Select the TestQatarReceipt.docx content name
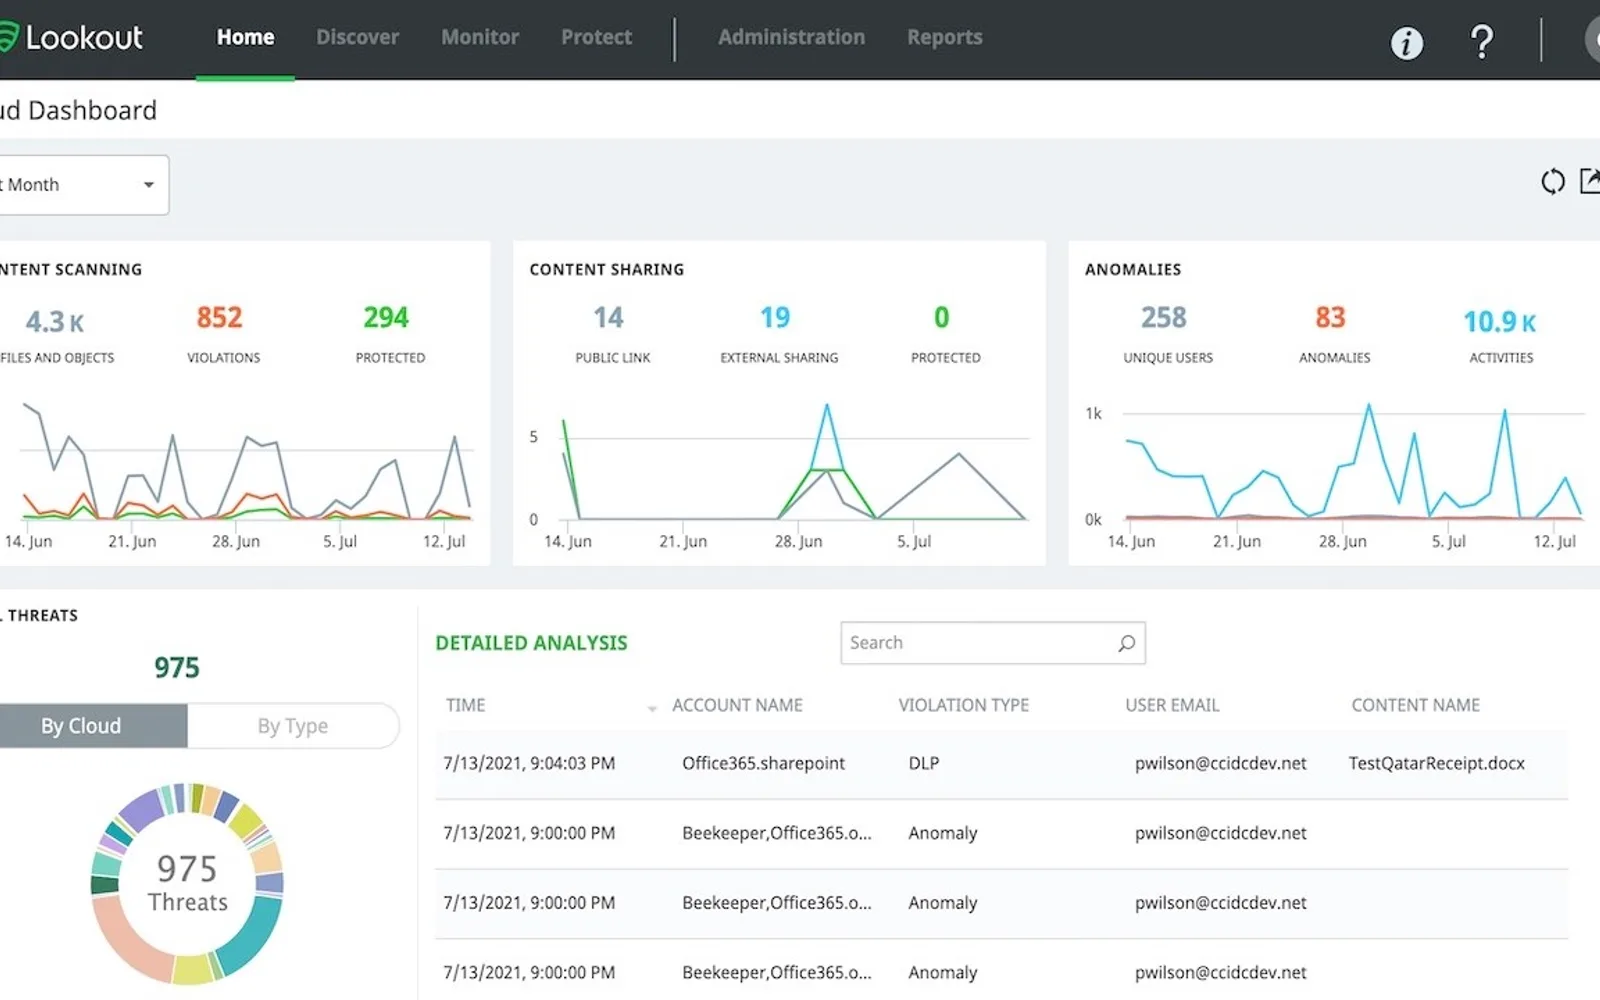 coord(1436,763)
